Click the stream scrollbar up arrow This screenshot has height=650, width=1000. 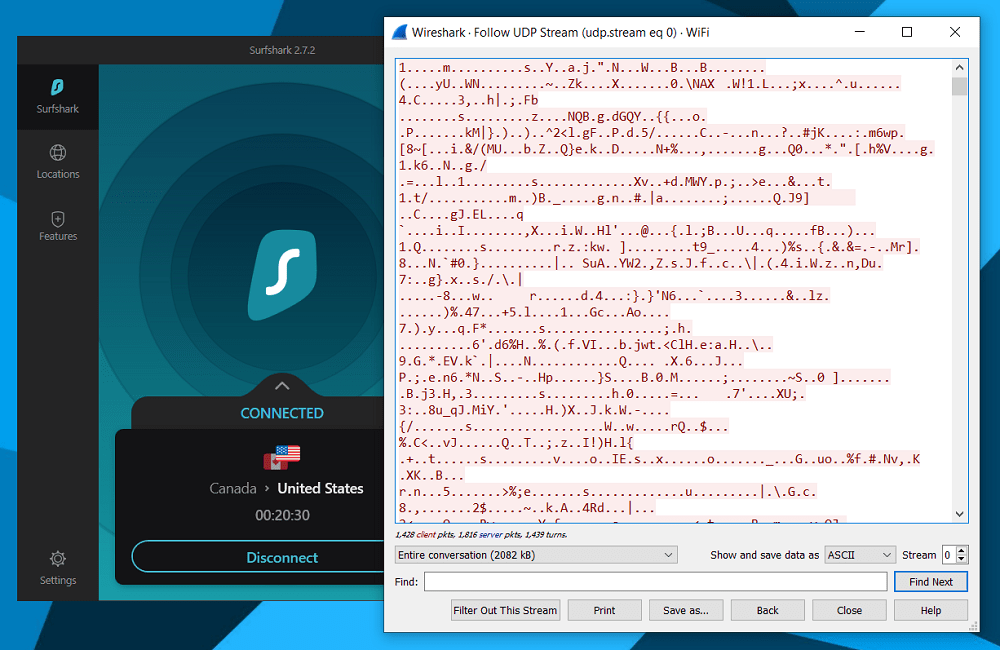[x=959, y=68]
